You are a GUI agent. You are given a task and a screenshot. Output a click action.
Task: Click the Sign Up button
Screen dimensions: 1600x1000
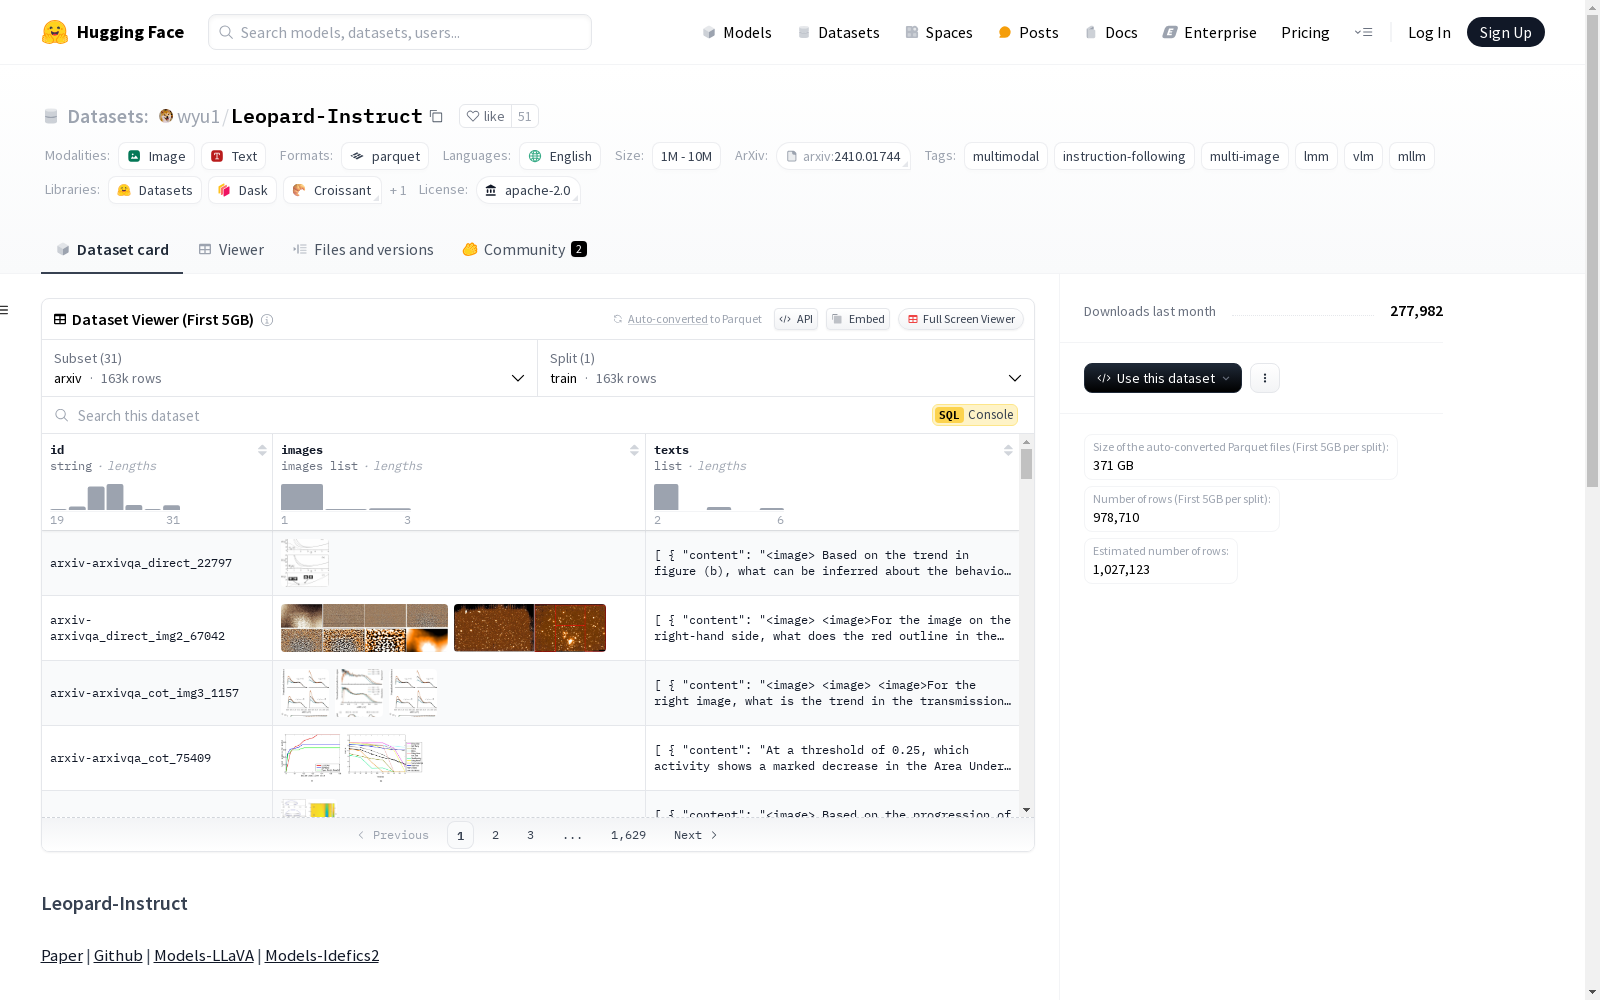point(1506,32)
